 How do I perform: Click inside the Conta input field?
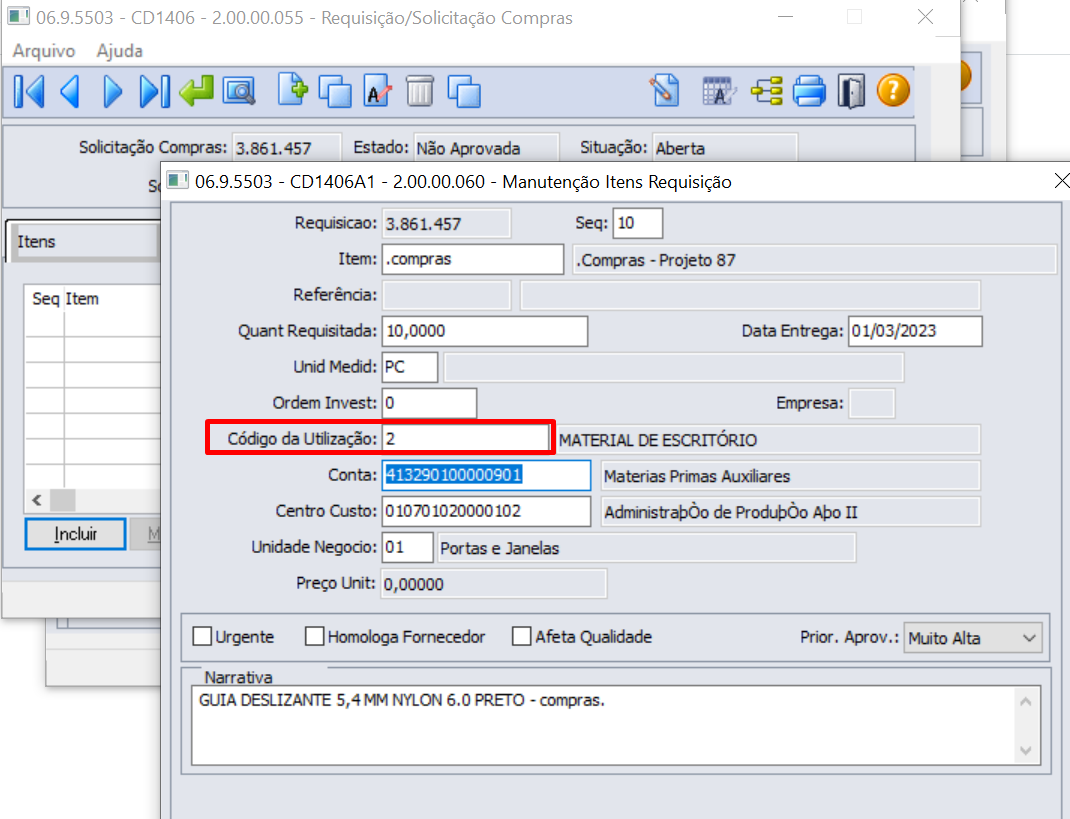pyautogui.click(x=485, y=475)
